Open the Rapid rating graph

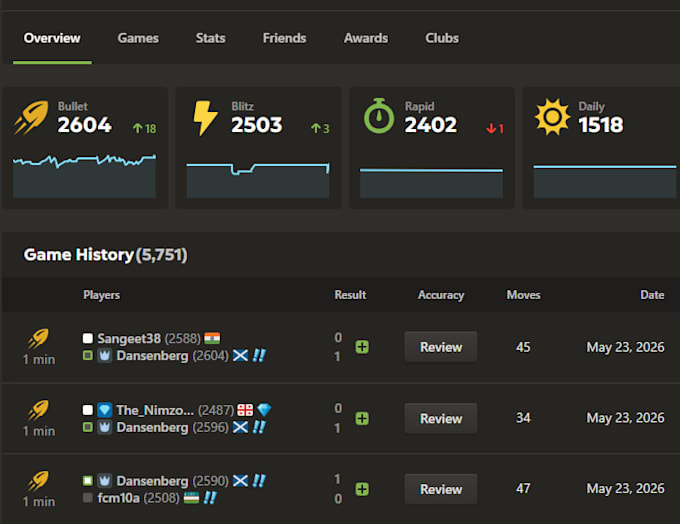point(432,183)
